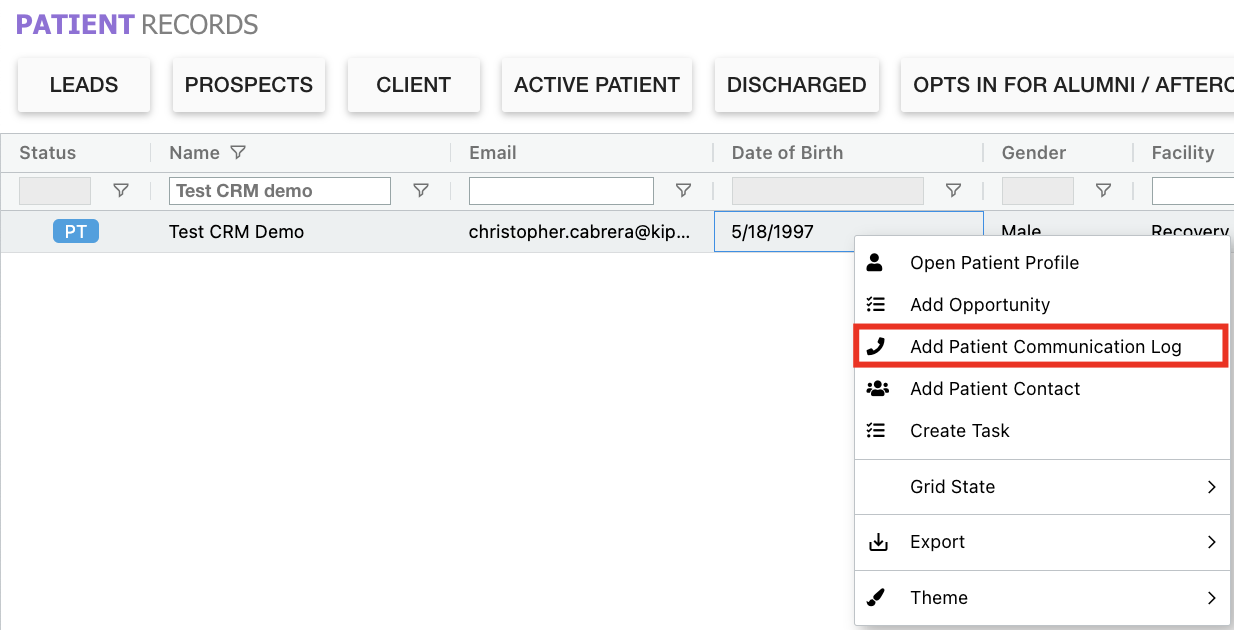Click the PT status badge
1234x630 pixels.
point(76,232)
